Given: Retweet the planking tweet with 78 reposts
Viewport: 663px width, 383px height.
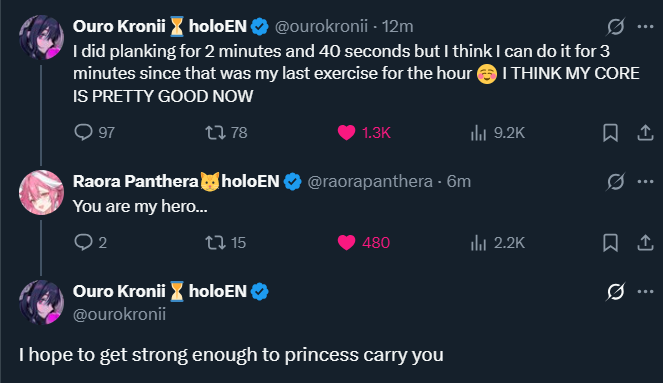Looking at the screenshot, I should coord(215,133).
